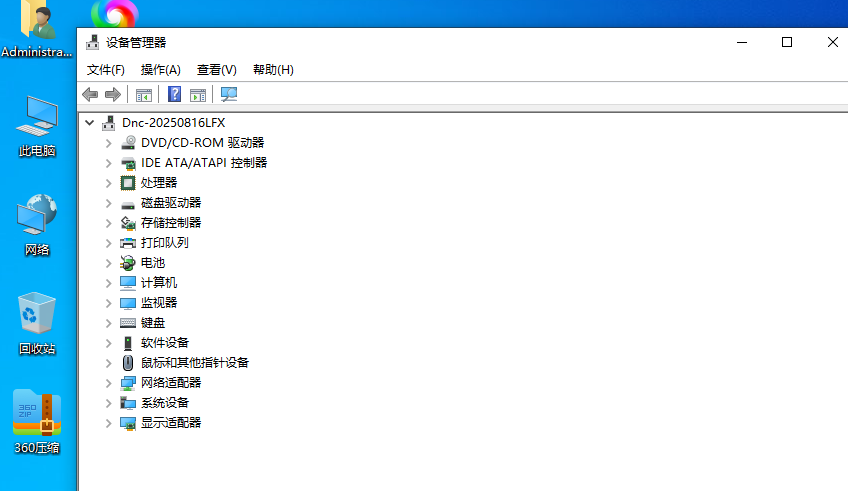848x491 pixels.
Task: Expand the 键盘 category
Action: coord(108,323)
